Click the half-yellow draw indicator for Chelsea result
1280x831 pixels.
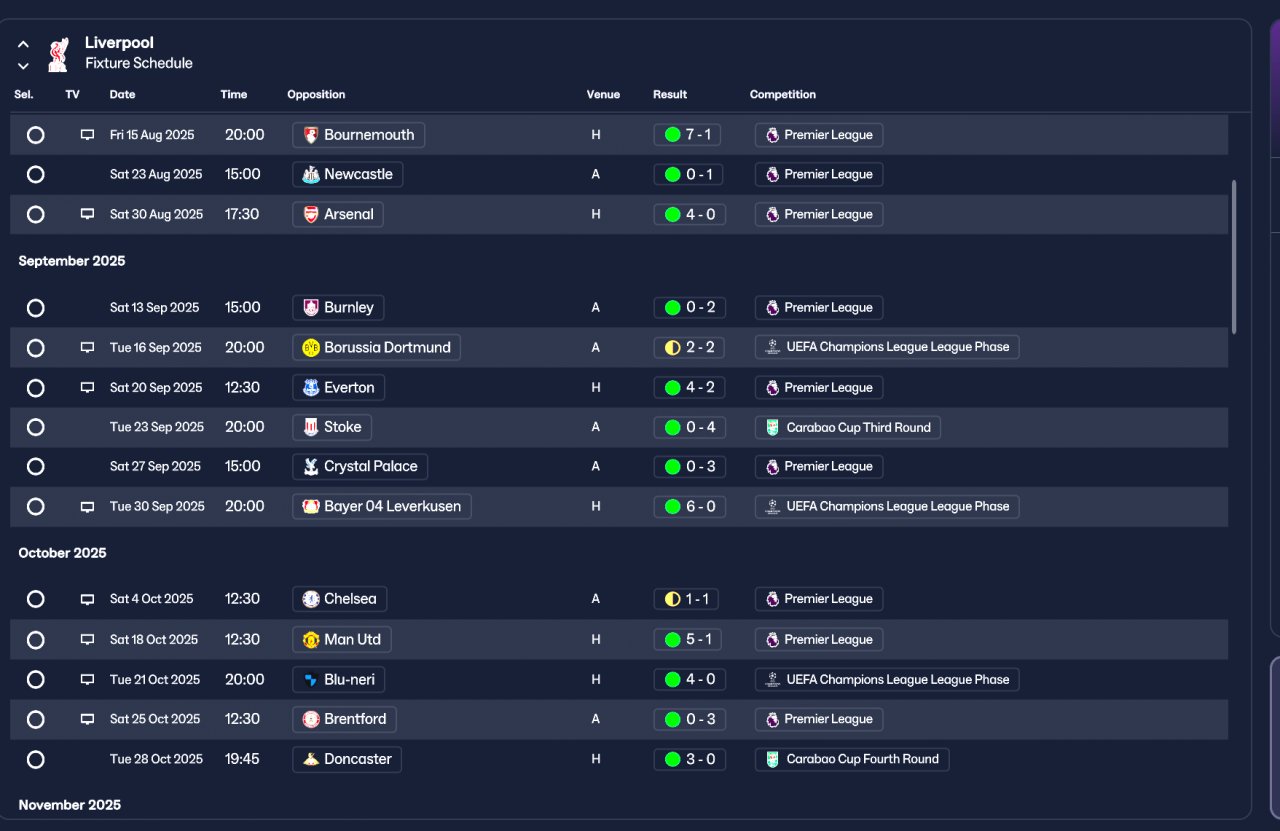tap(672, 599)
